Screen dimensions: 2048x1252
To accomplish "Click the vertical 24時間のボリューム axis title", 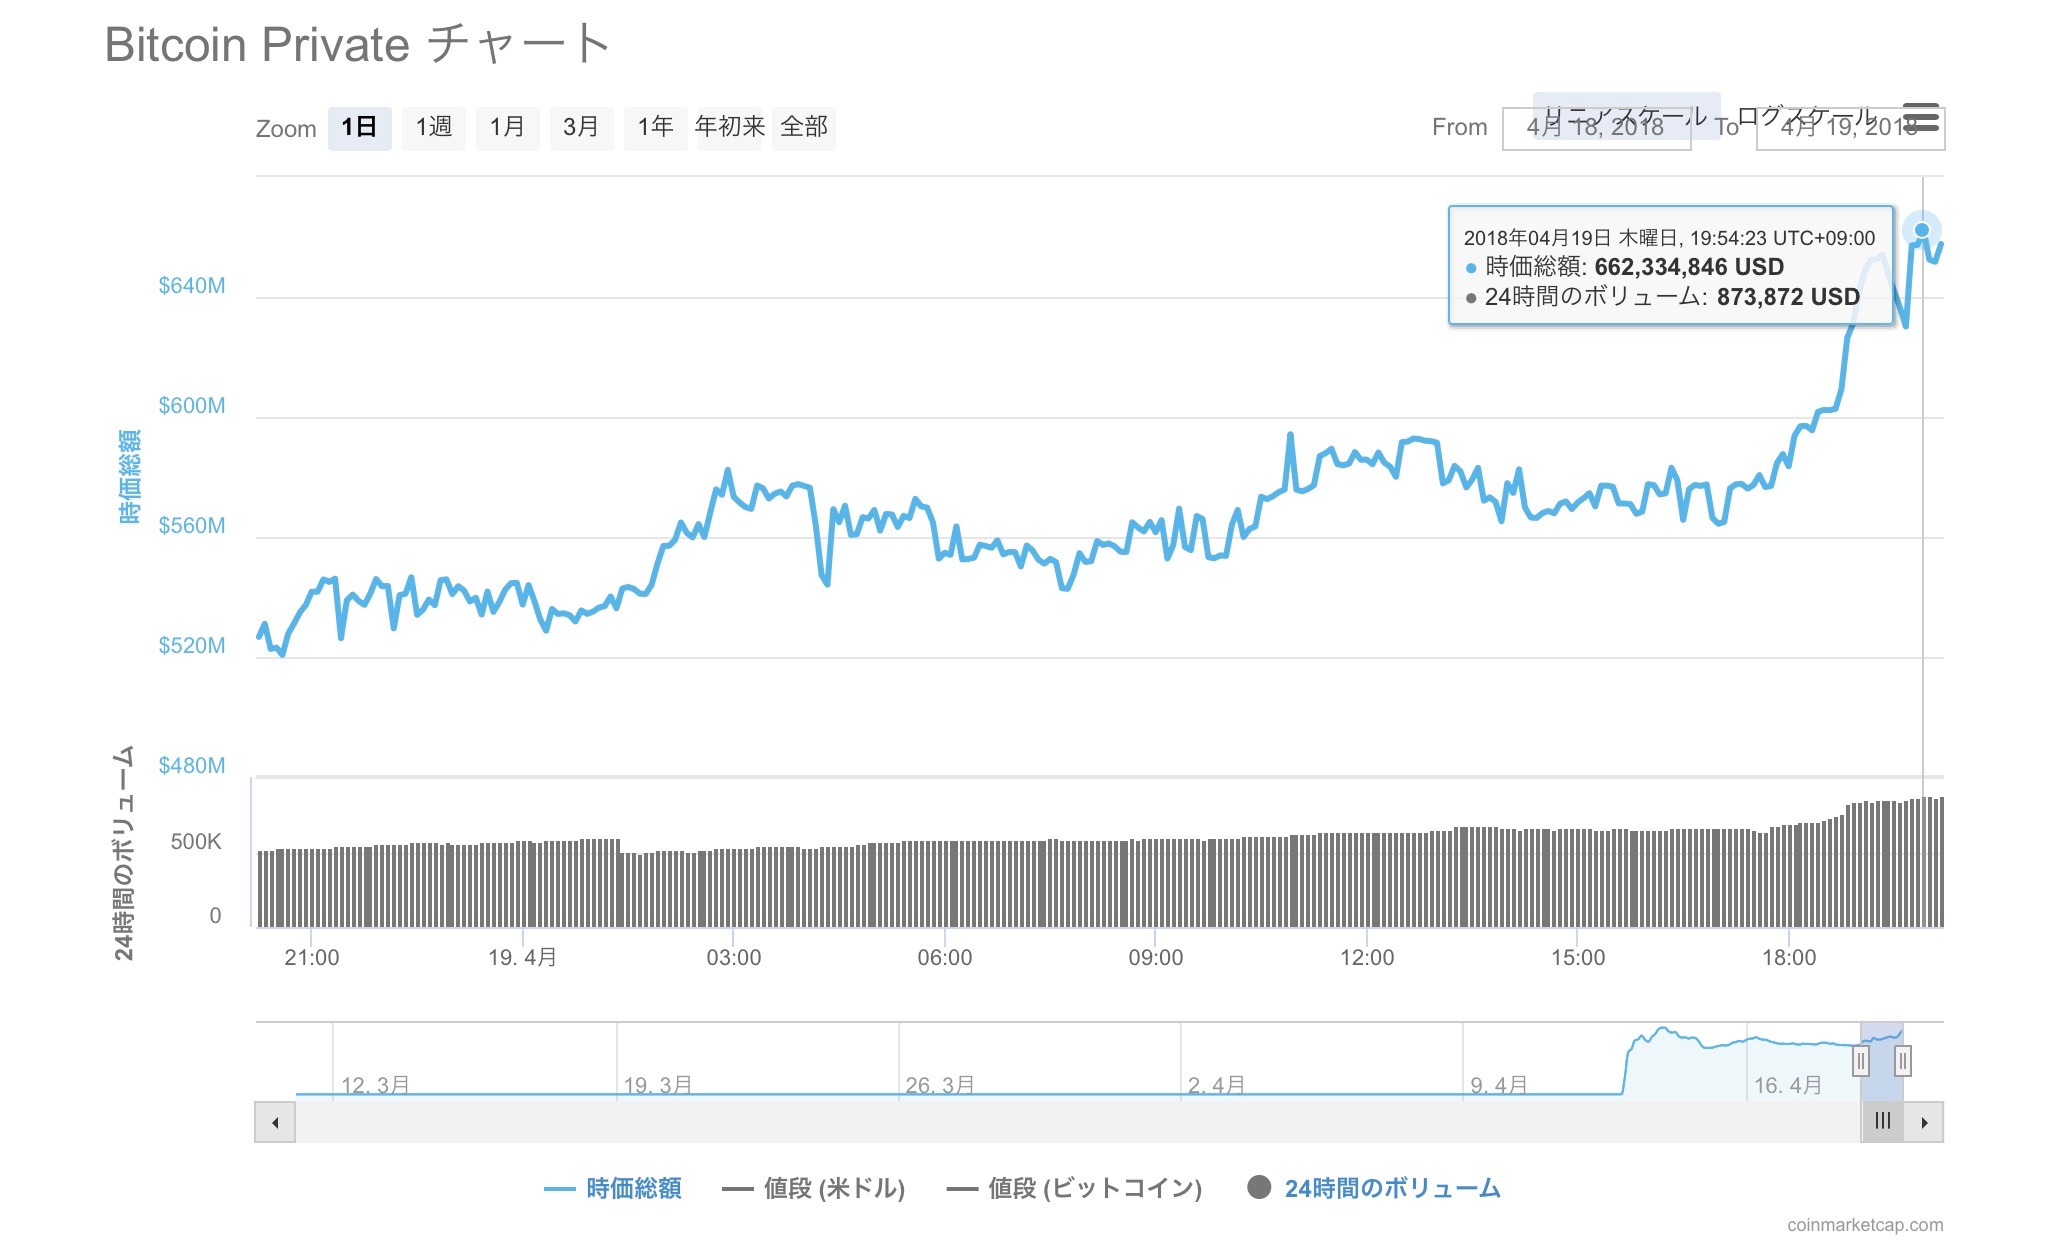I will 124,853.
